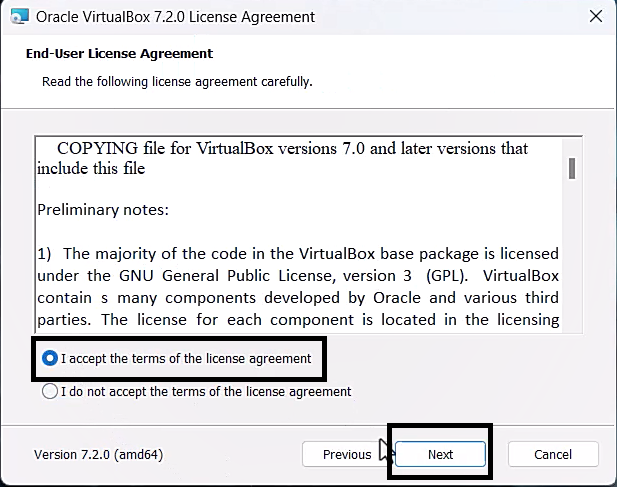The width and height of the screenshot is (617, 487).
Task: Click the VirtualBox installer icon in title bar
Action: [x=18, y=17]
